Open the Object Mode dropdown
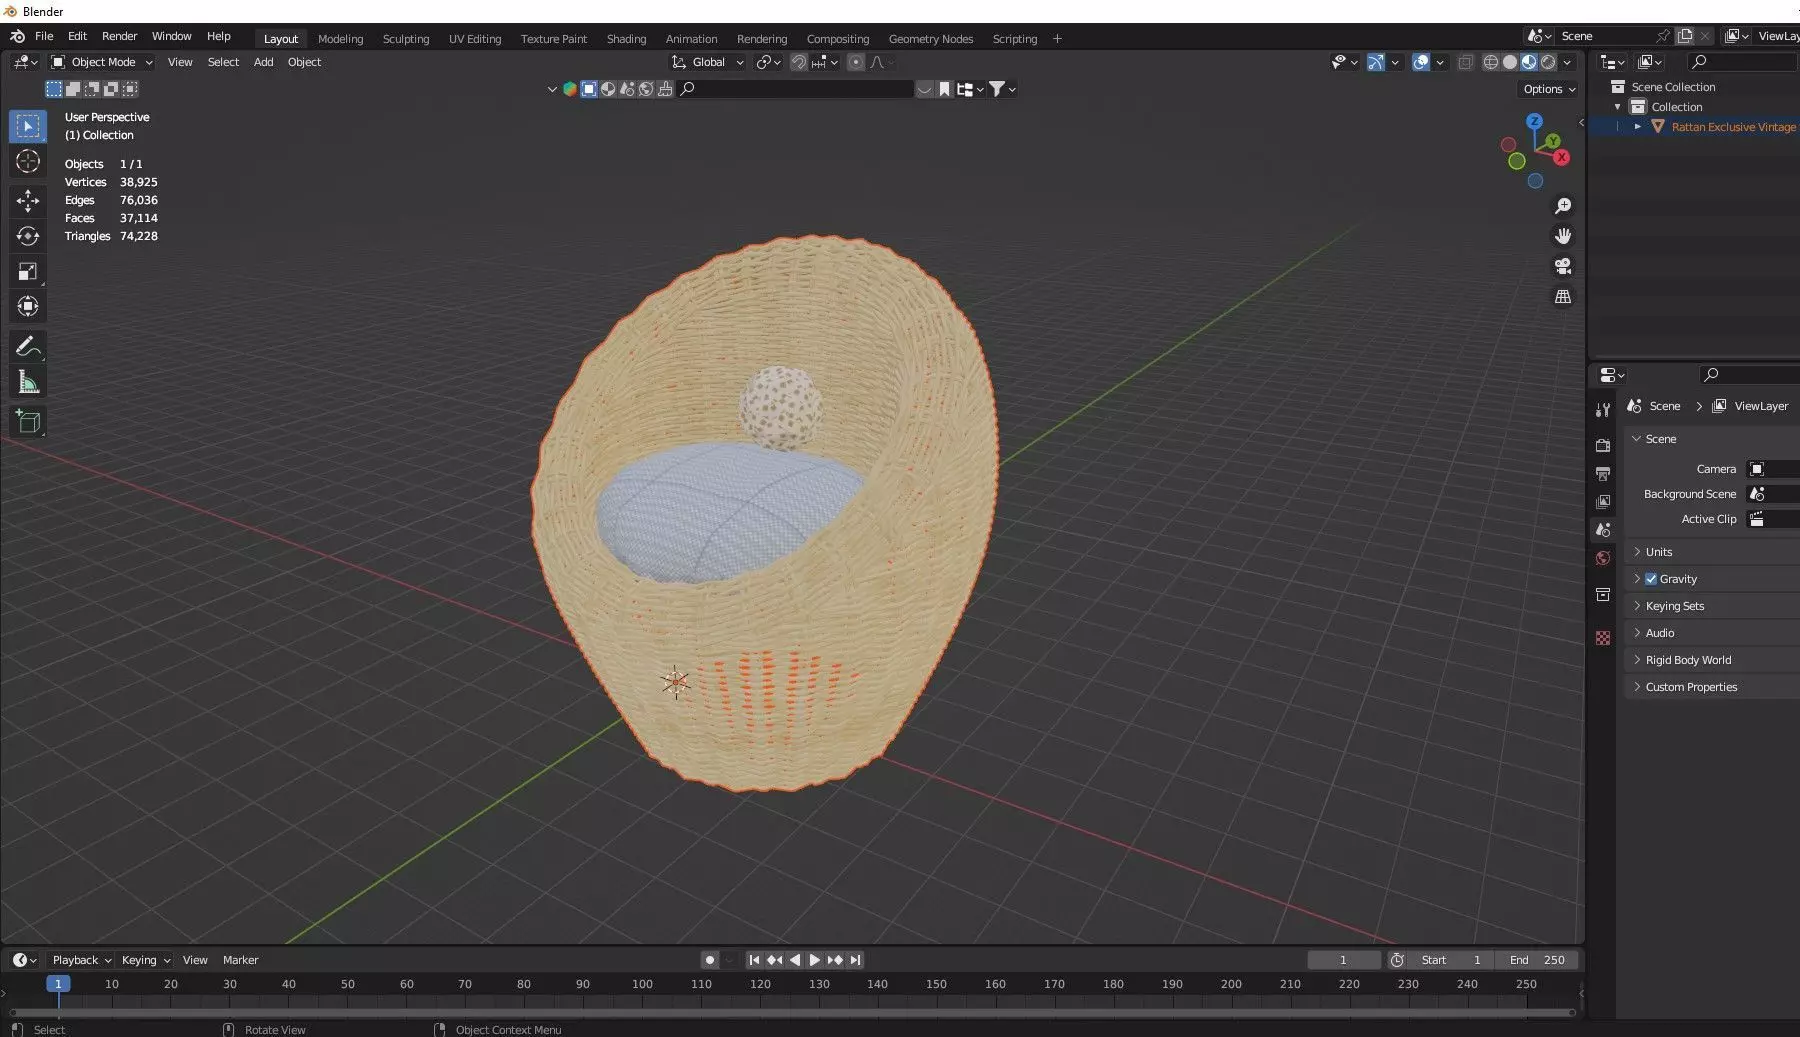The width and height of the screenshot is (1800, 1037). (x=102, y=62)
